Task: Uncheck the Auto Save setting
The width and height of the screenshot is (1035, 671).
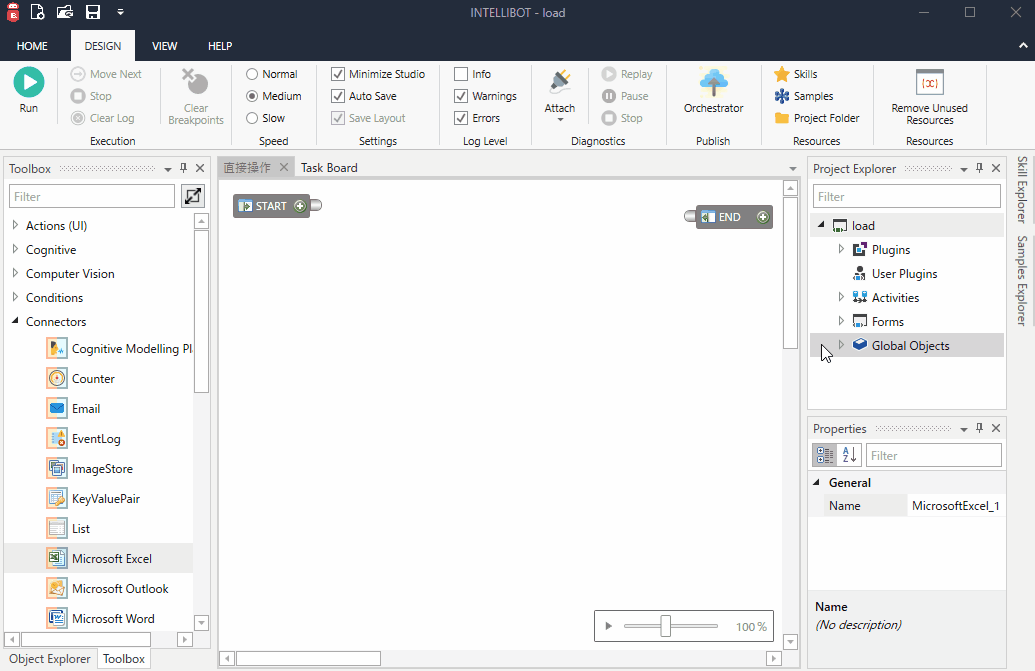Action: click(338, 95)
